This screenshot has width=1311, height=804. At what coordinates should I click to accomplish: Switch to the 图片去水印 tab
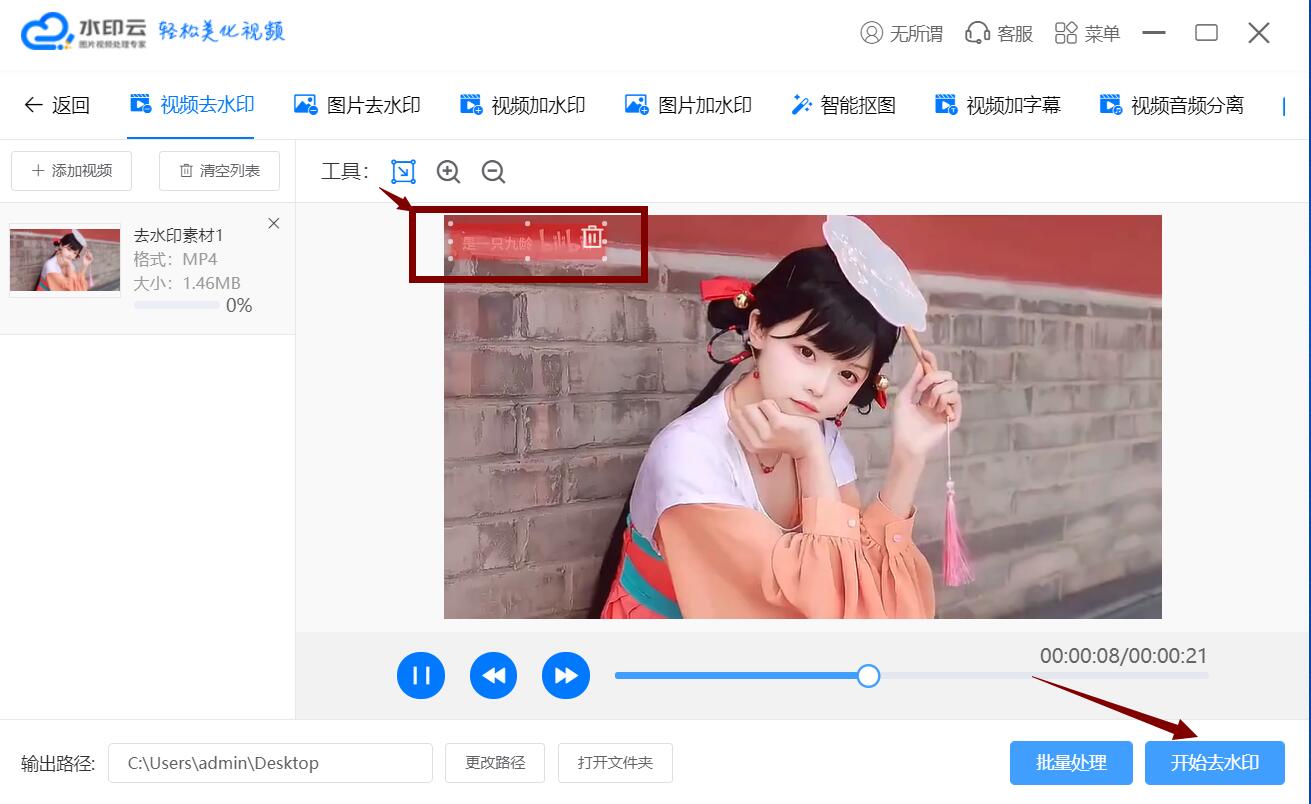(x=357, y=104)
